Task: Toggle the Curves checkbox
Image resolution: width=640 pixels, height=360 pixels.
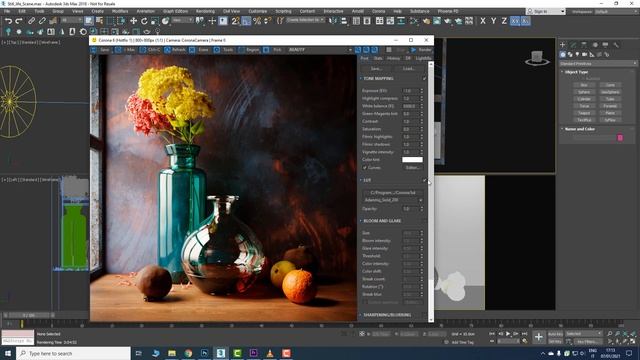Action: tap(365, 168)
